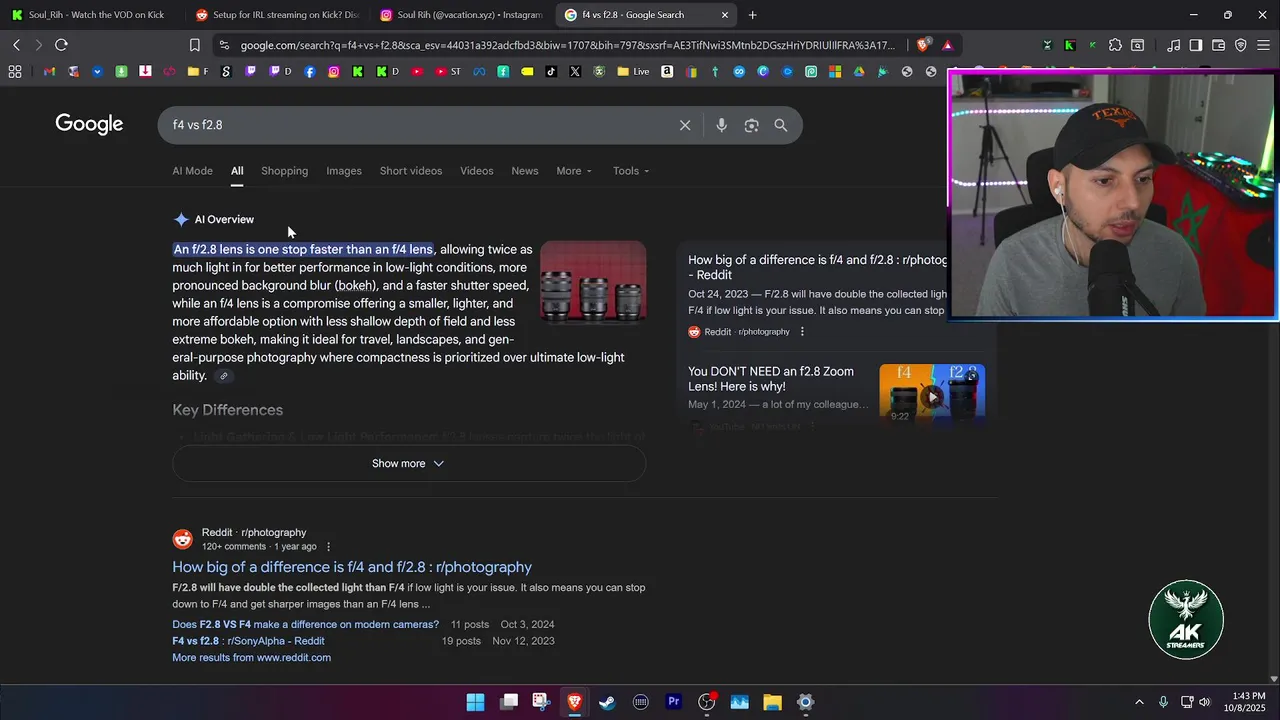Select the Images results tab
This screenshot has width=1280, height=720.
pyautogui.click(x=344, y=171)
